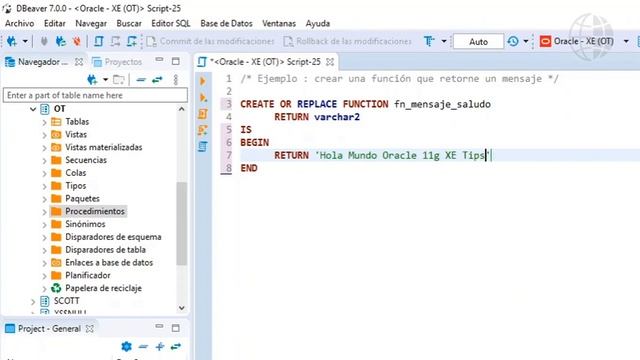The height and width of the screenshot is (360, 640).
Task: Close the Navegador tab
Action: pos(79,62)
